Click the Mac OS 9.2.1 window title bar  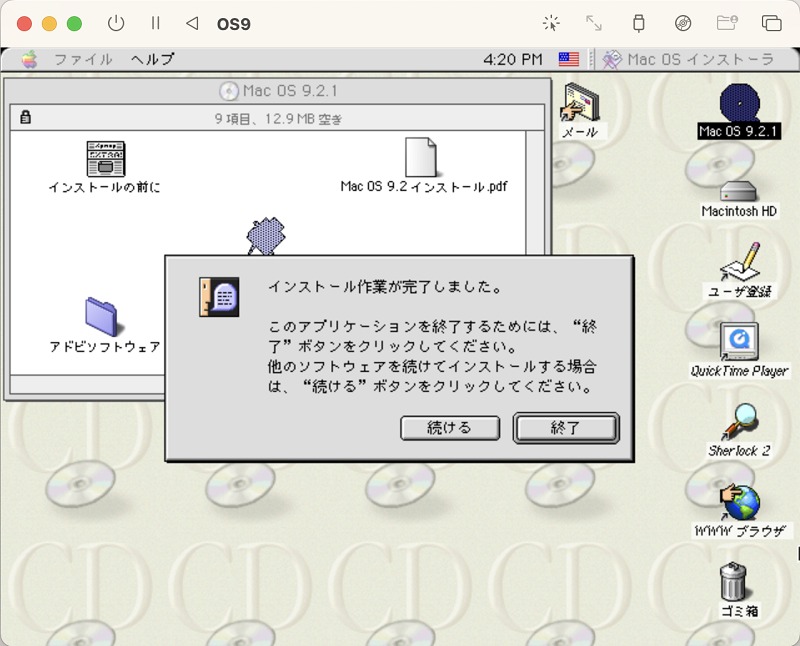point(278,91)
